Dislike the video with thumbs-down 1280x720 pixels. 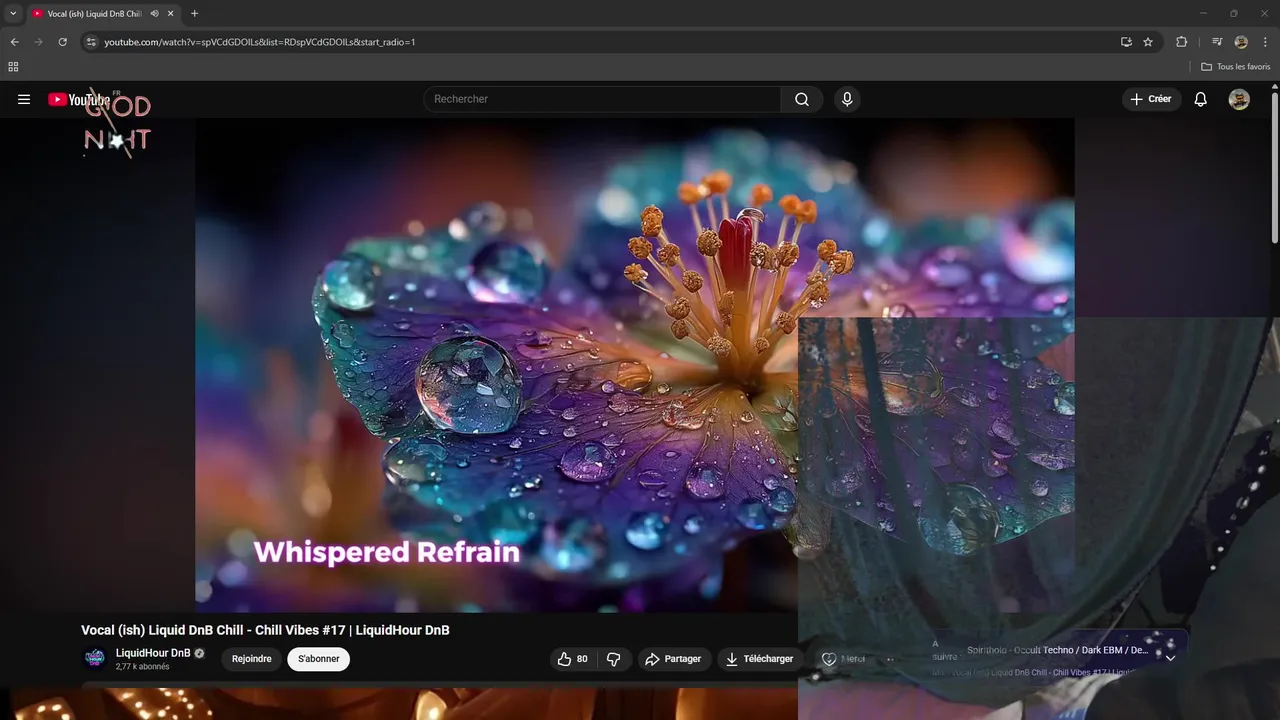614,659
